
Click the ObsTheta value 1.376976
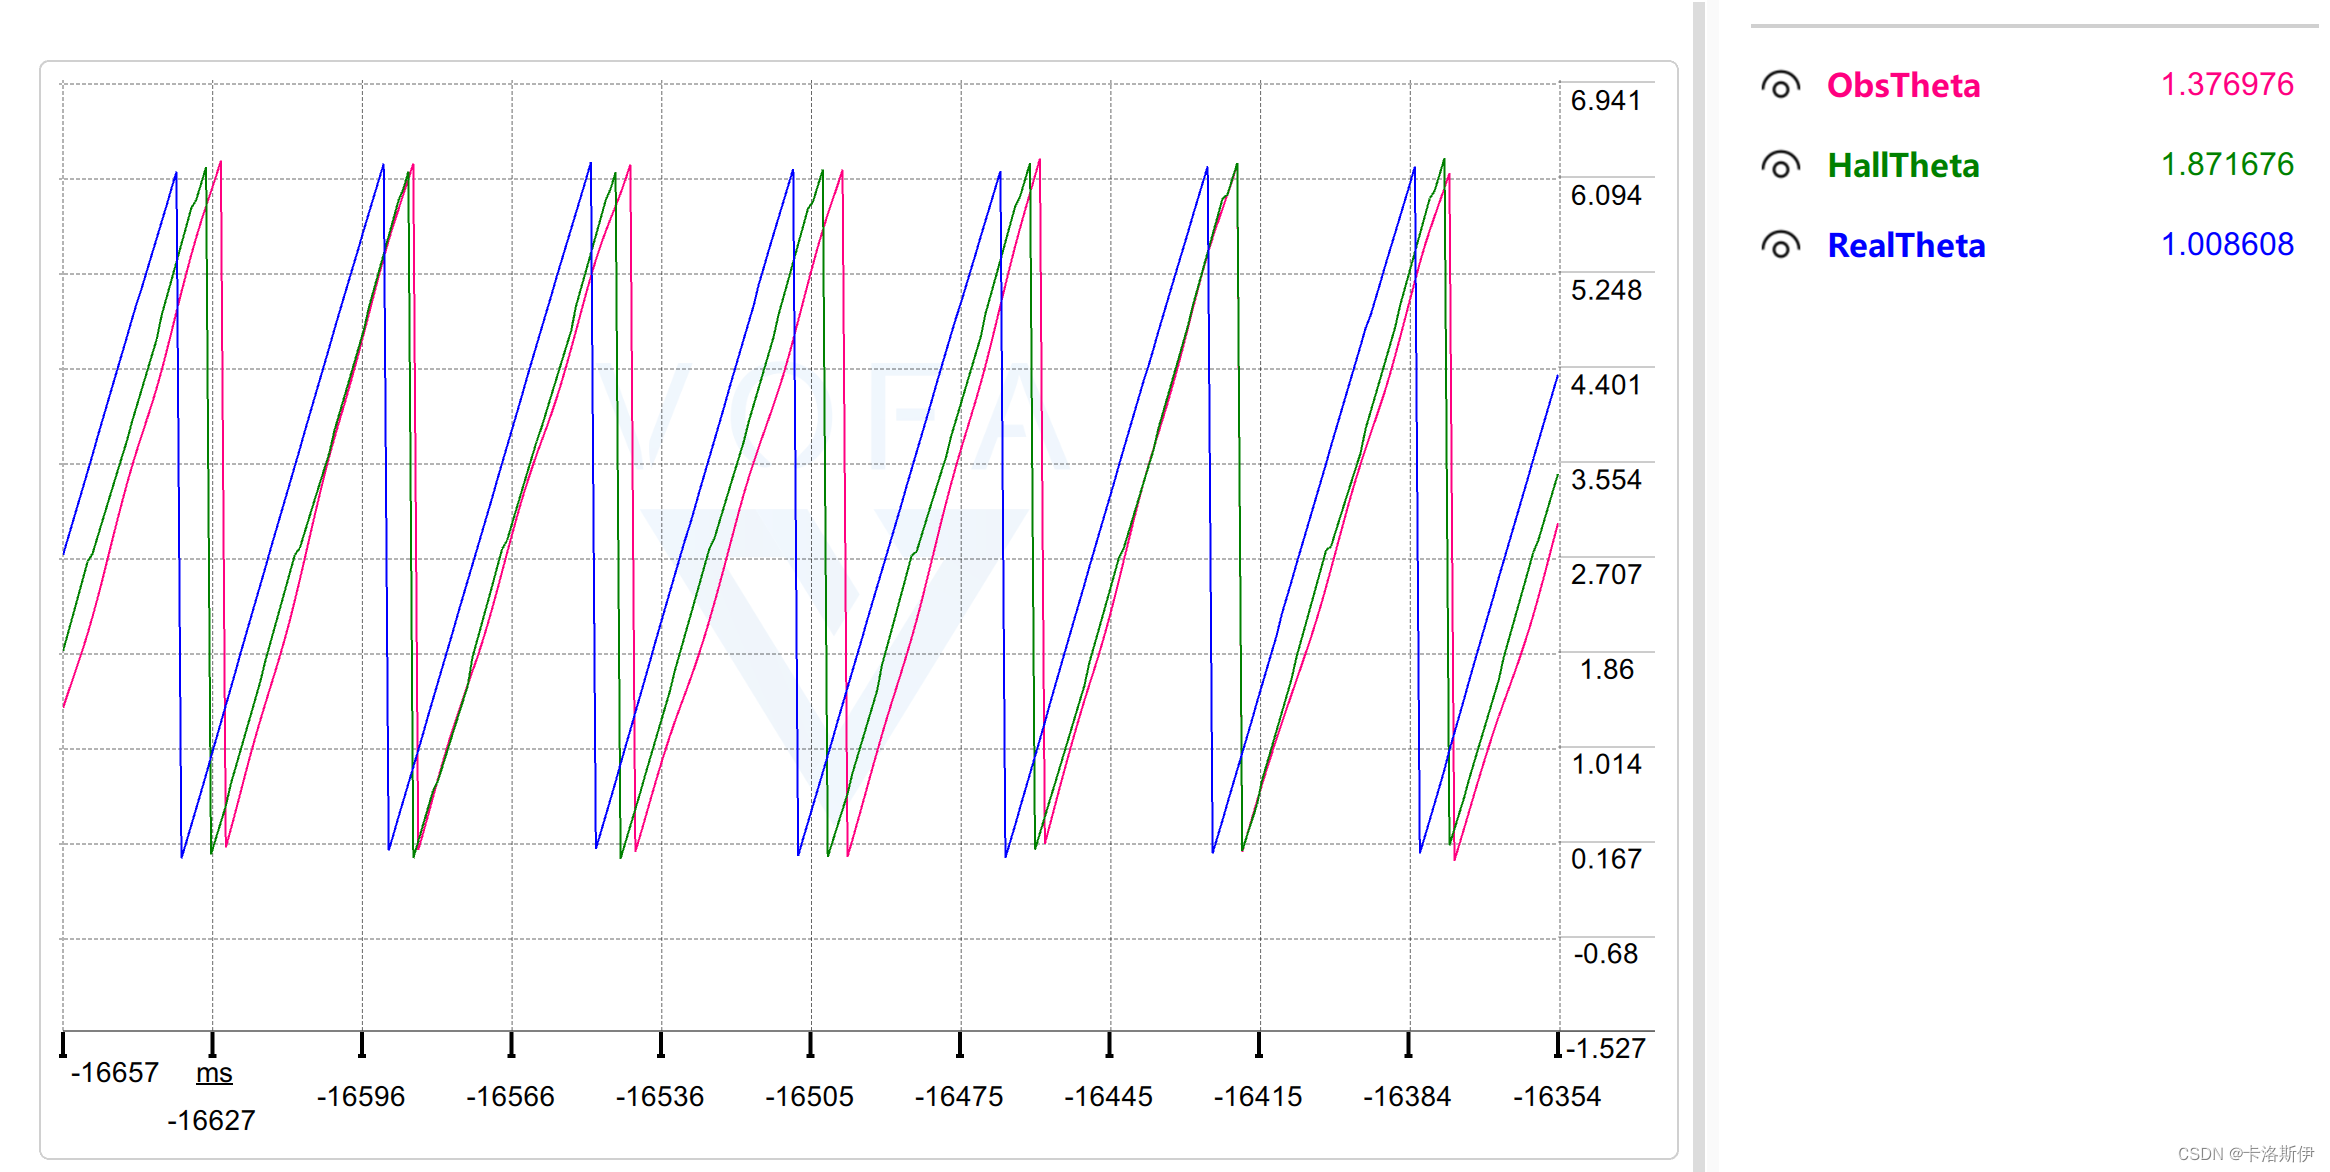tap(2227, 84)
